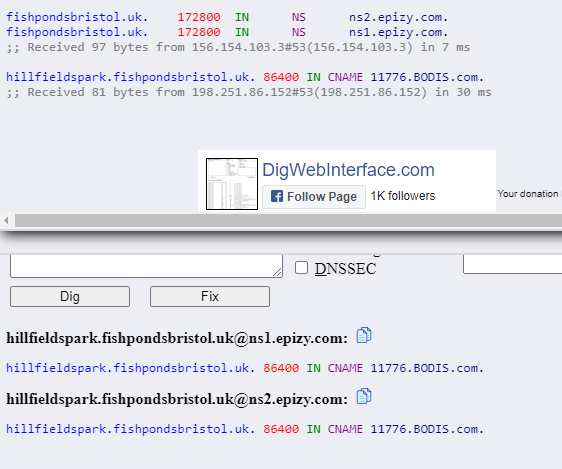Click the textarea corner grip handle

pyautogui.click(x=277, y=272)
